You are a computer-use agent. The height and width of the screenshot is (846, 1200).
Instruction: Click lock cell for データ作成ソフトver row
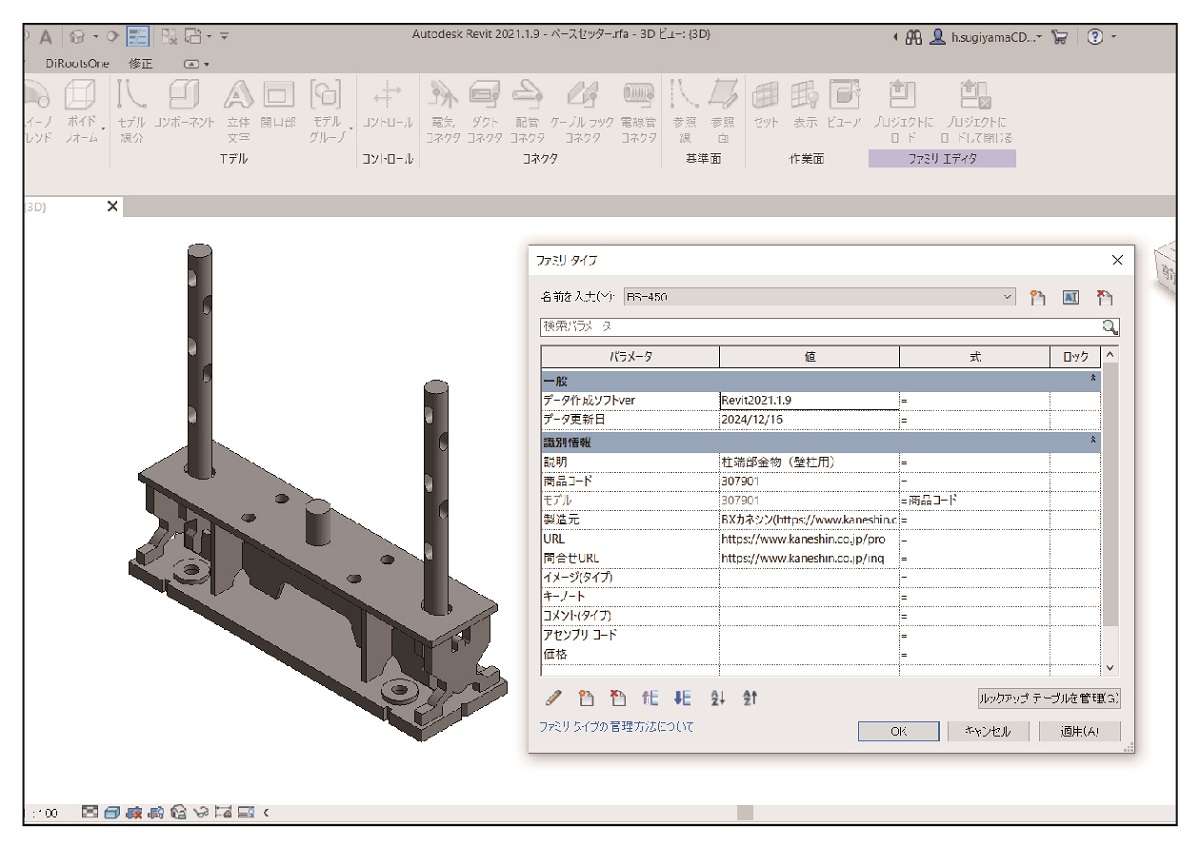(x=1074, y=400)
